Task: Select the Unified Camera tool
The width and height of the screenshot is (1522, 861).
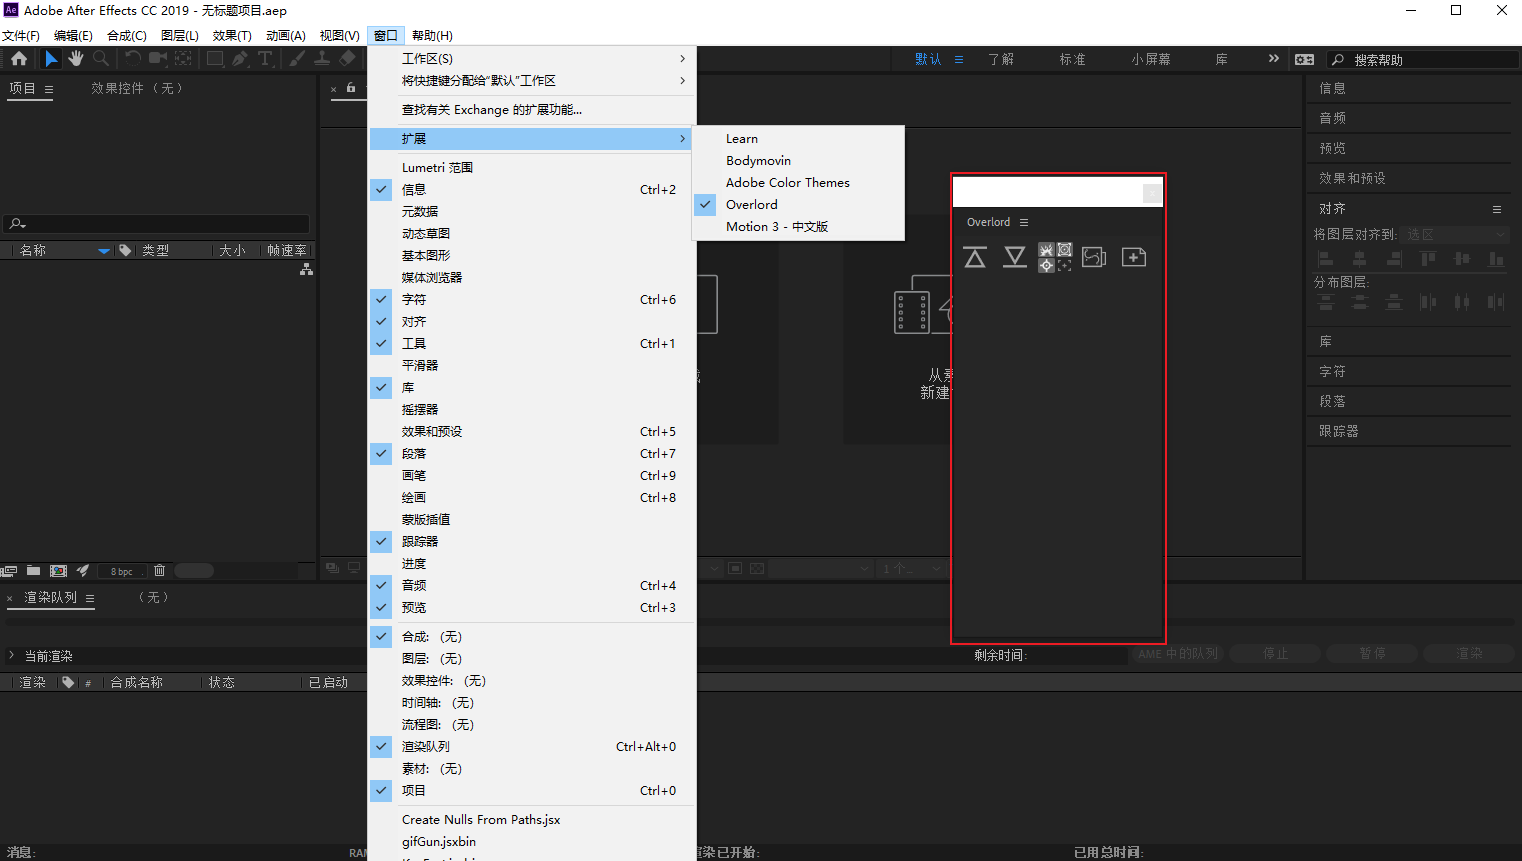Action: [x=157, y=59]
